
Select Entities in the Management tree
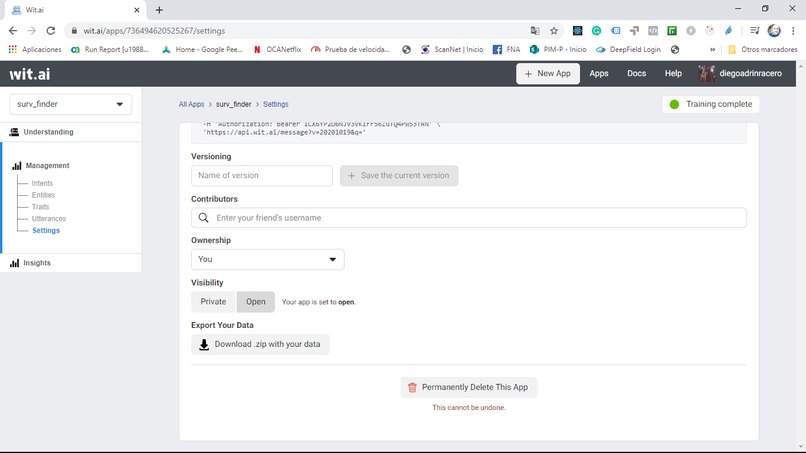[43, 195]
